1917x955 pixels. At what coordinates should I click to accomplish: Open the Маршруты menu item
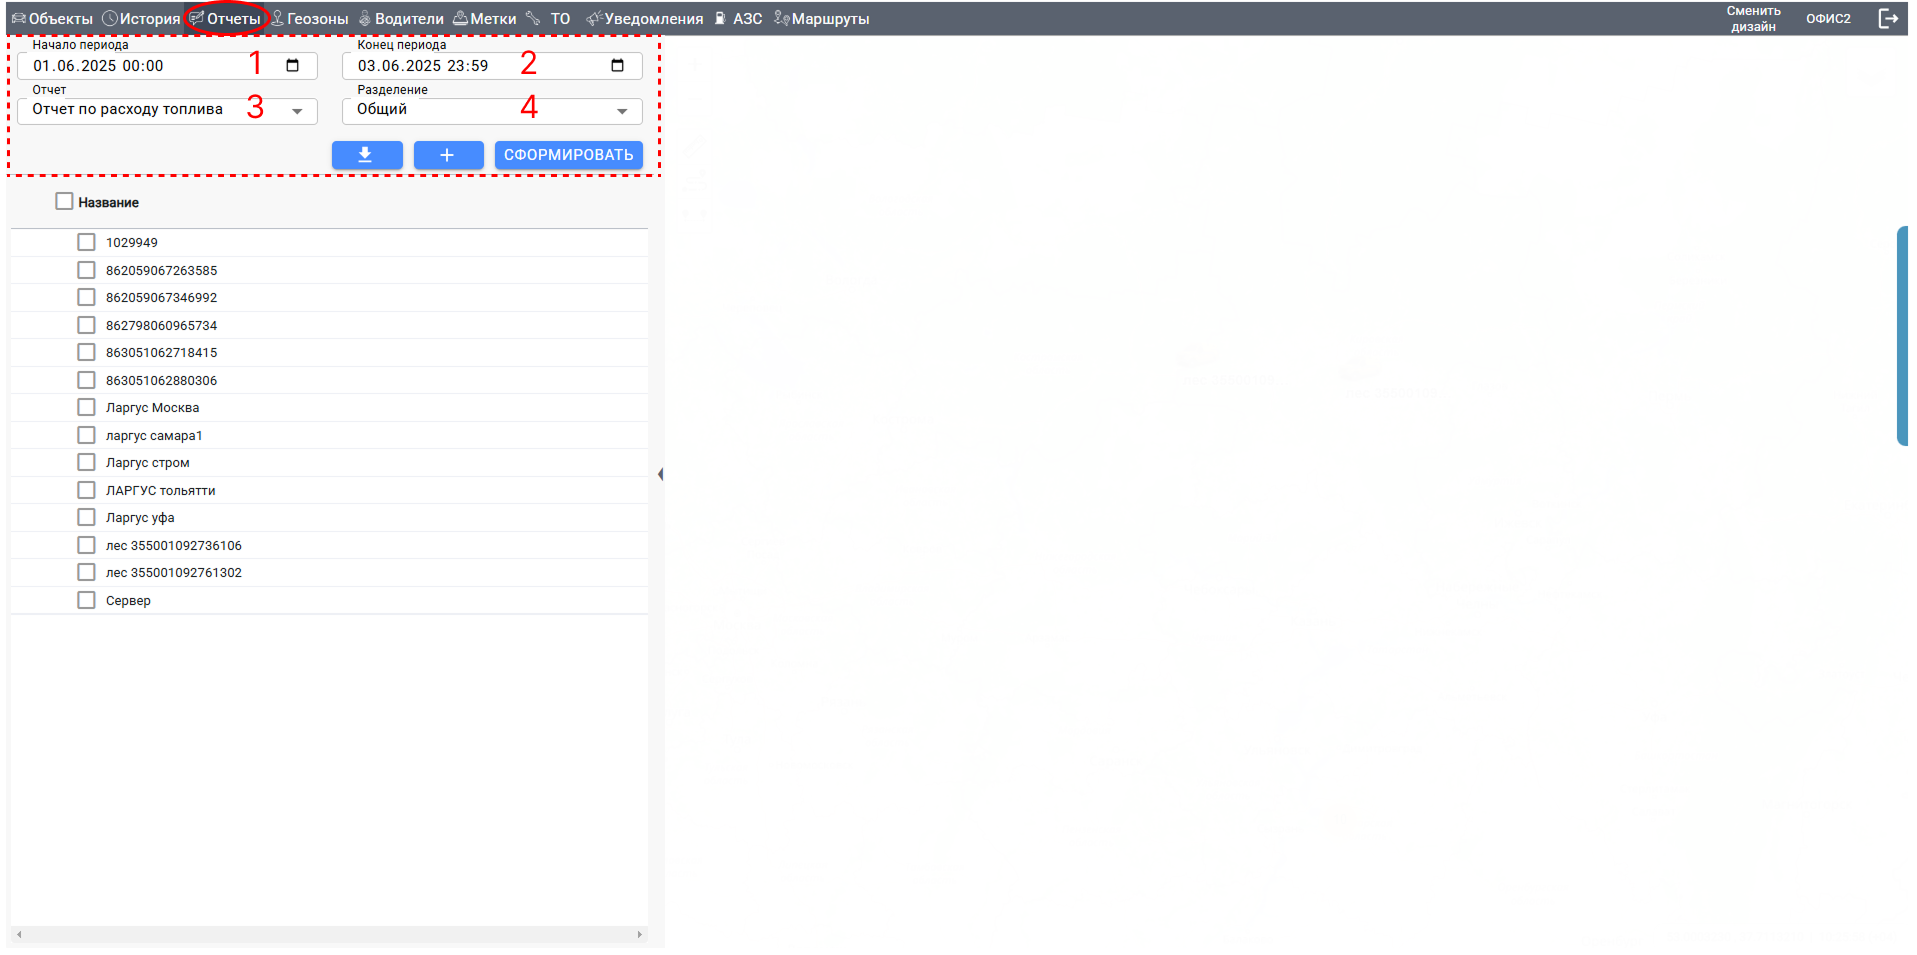[x=822, y=19]
